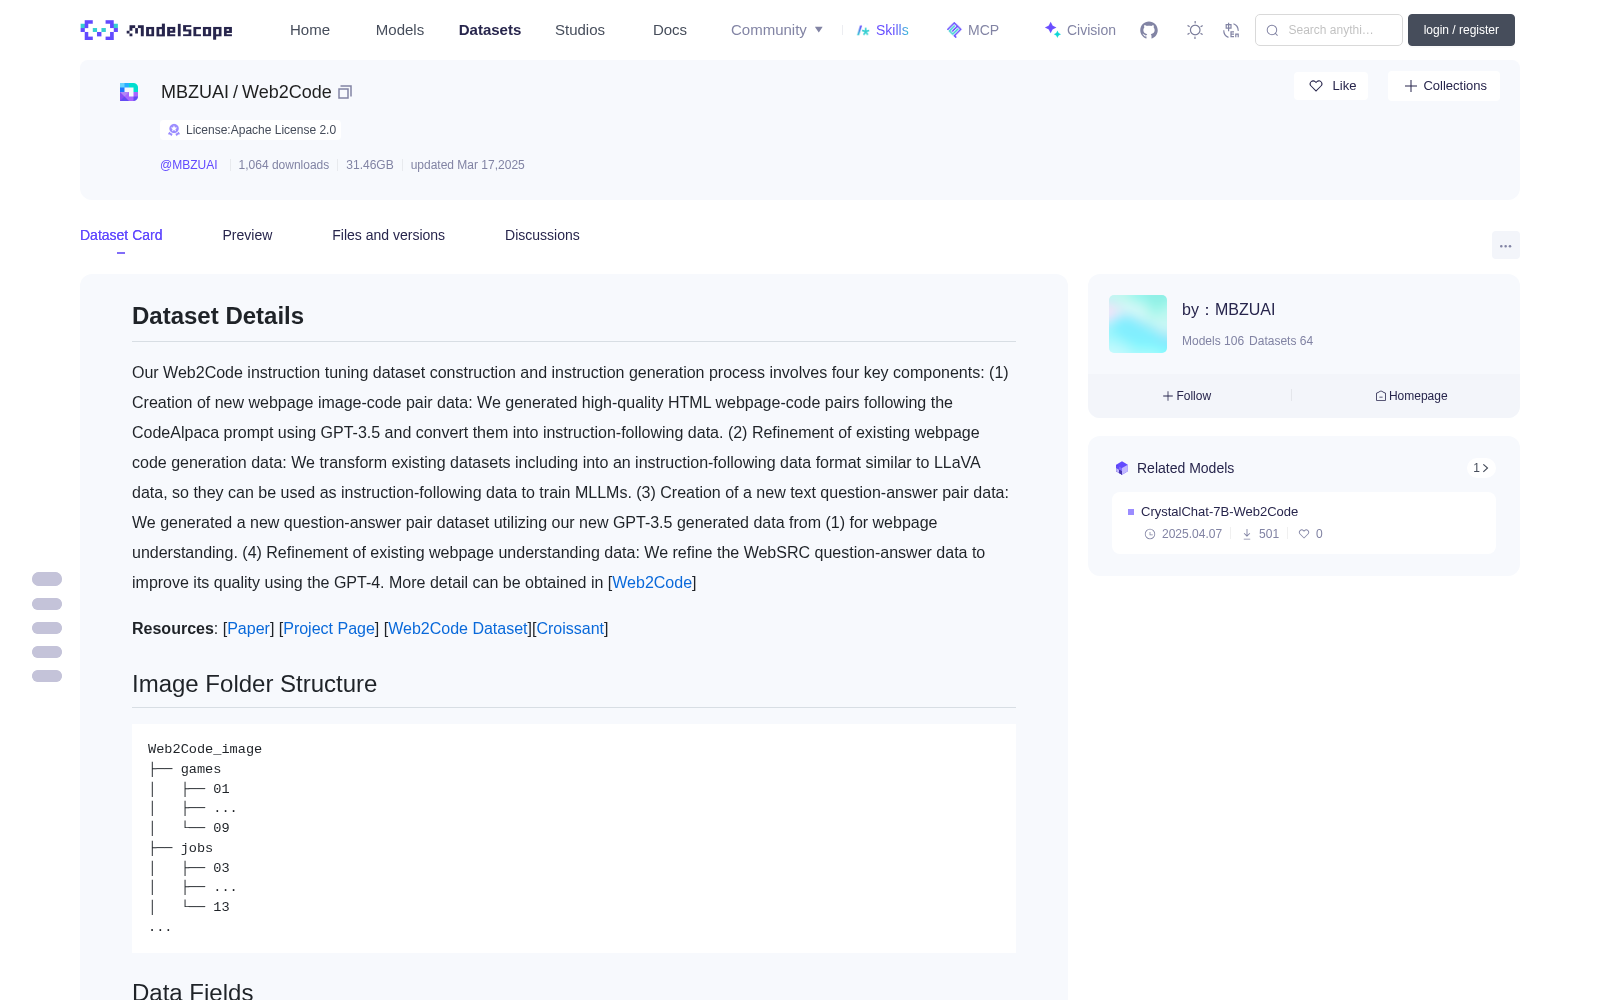
Task: Click 'updated Mar 17,2025' text
Action: (467, 165)
